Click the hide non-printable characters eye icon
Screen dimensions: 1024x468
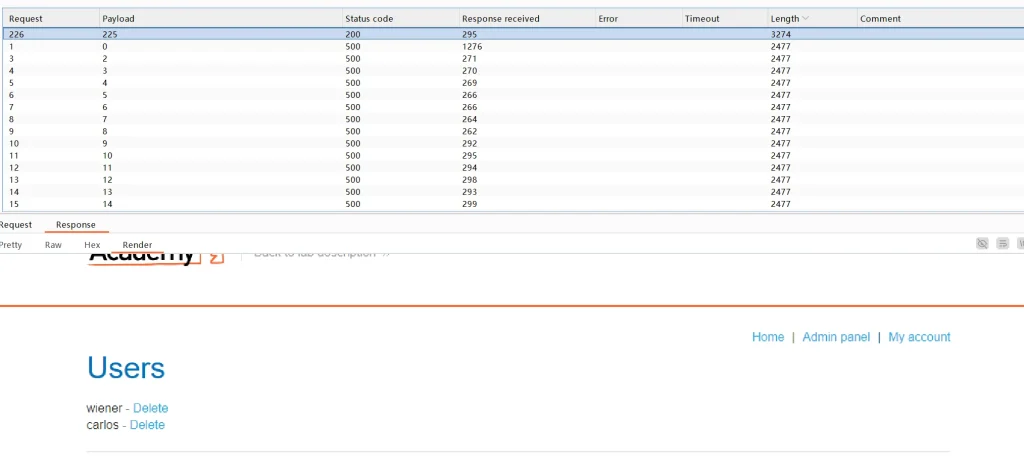pyautogui.click(x=982, y=244)
